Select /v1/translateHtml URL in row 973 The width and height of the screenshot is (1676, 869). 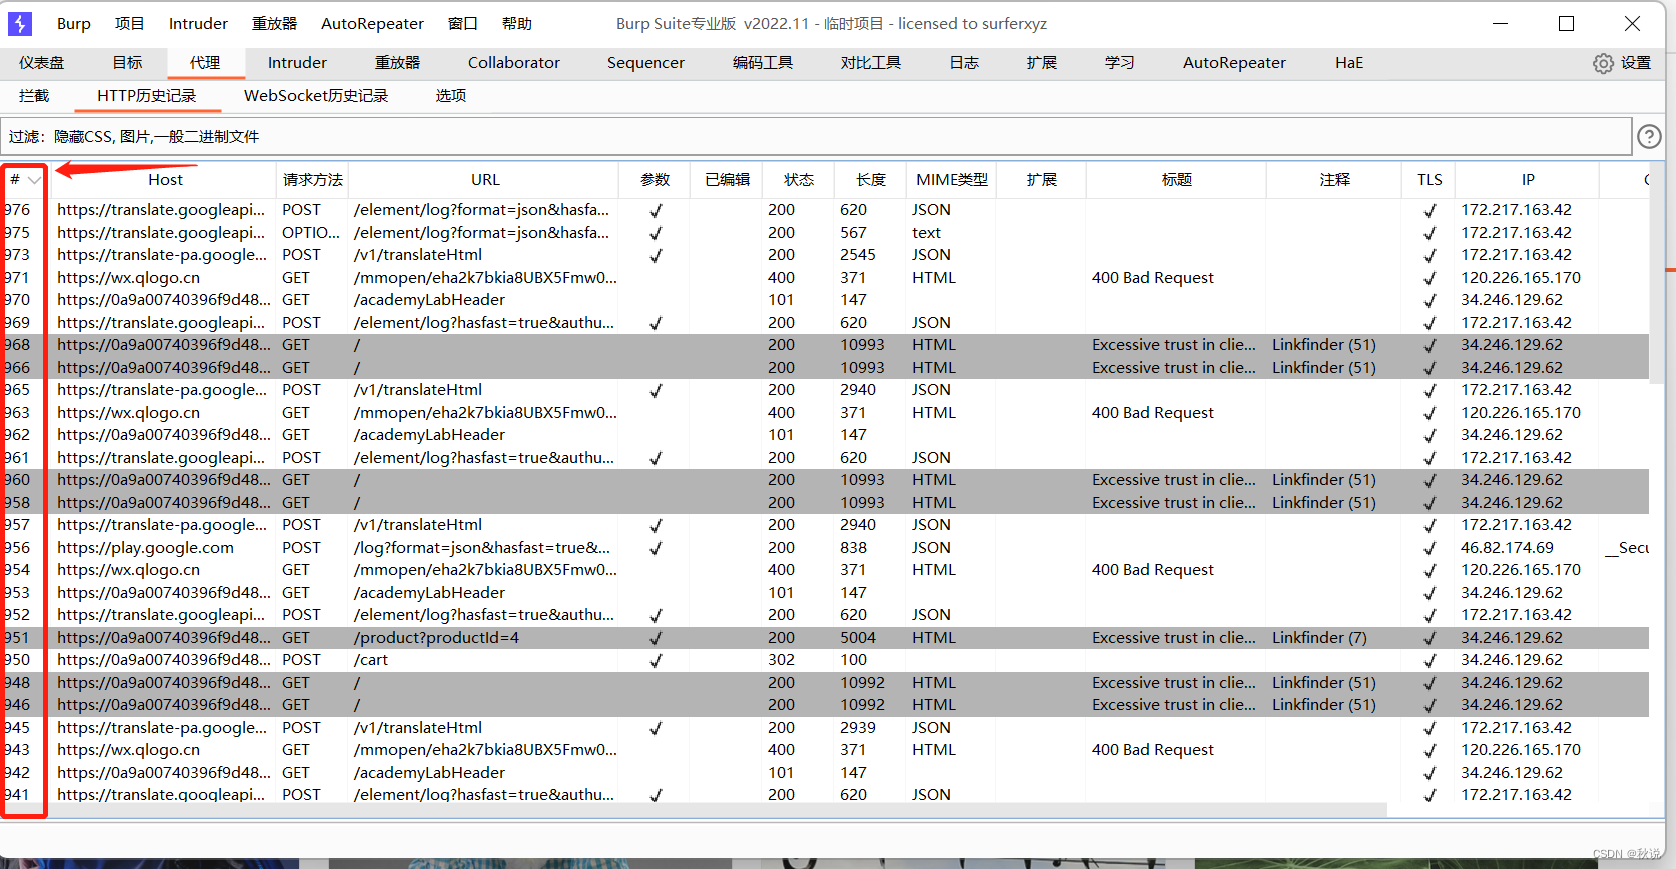(418, 255)
